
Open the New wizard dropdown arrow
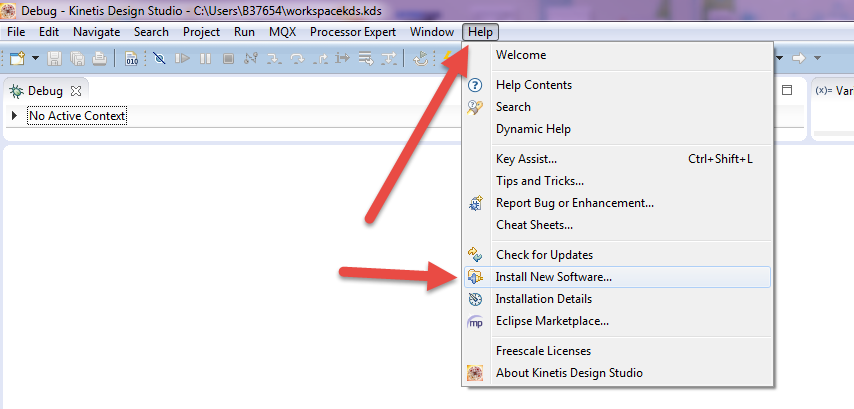click(35, 58)
